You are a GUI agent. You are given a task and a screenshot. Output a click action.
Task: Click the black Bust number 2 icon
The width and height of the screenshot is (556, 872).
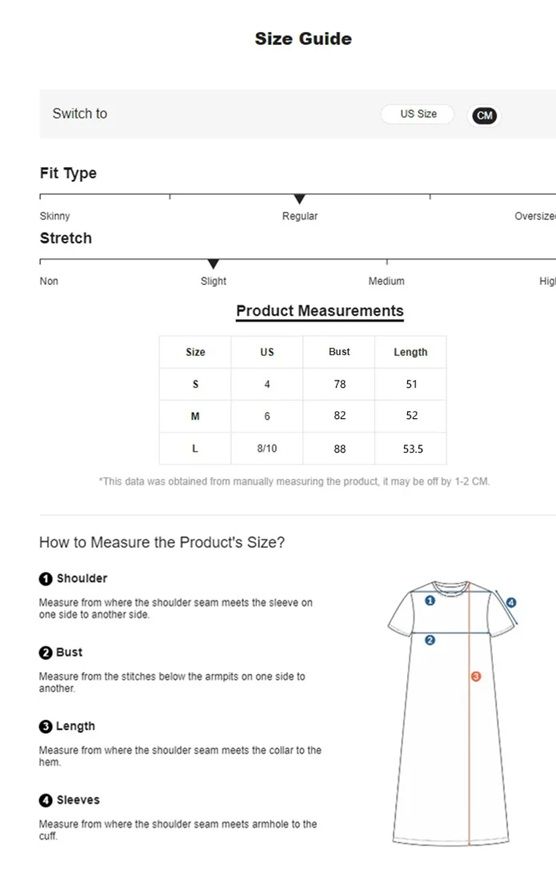point(46,653)
